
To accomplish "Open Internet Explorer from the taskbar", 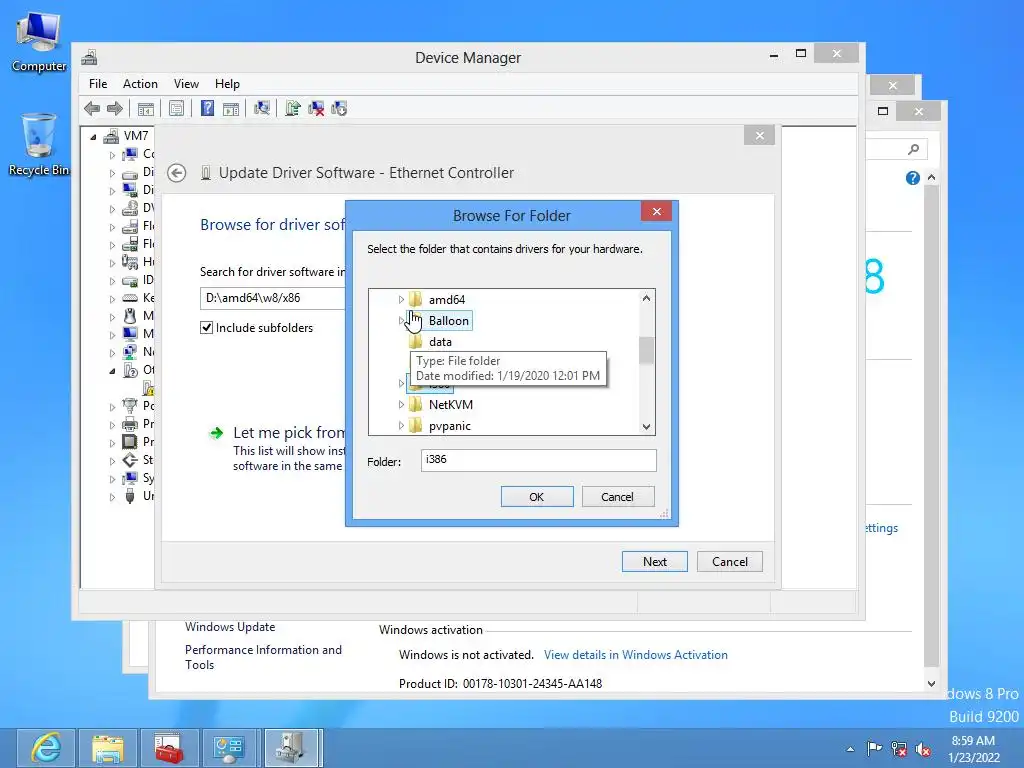I will (46, 748).
